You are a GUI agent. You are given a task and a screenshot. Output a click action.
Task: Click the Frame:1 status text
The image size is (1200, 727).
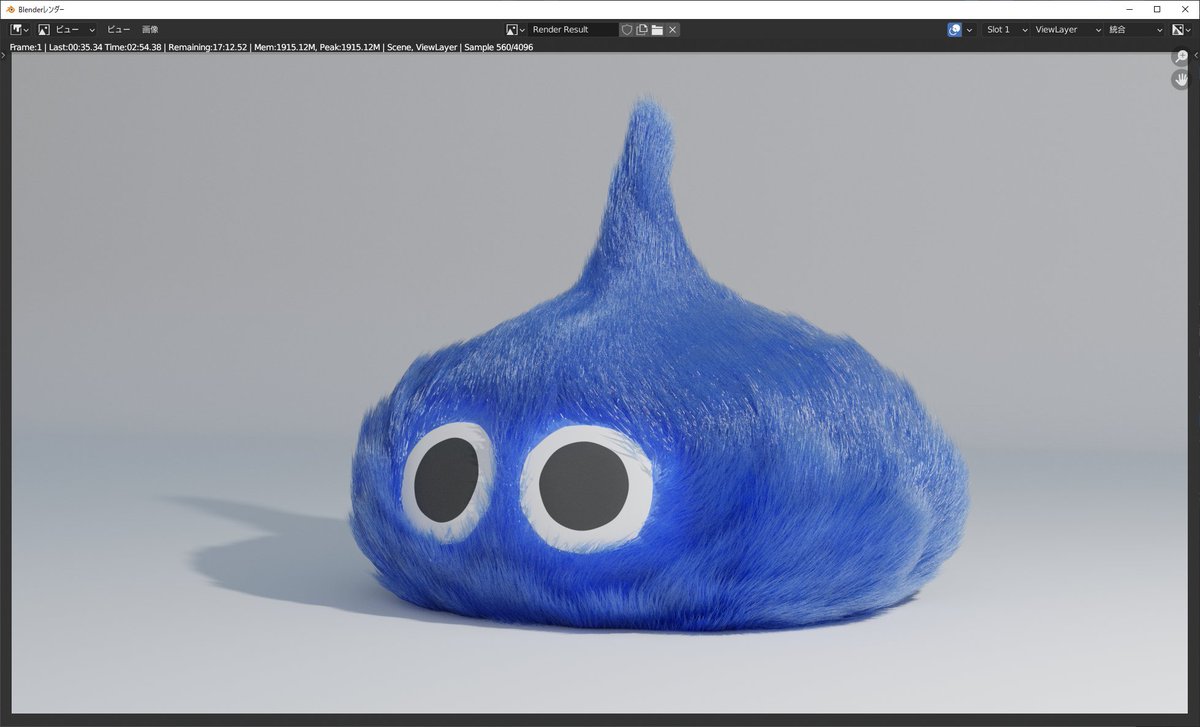(25, 47)
